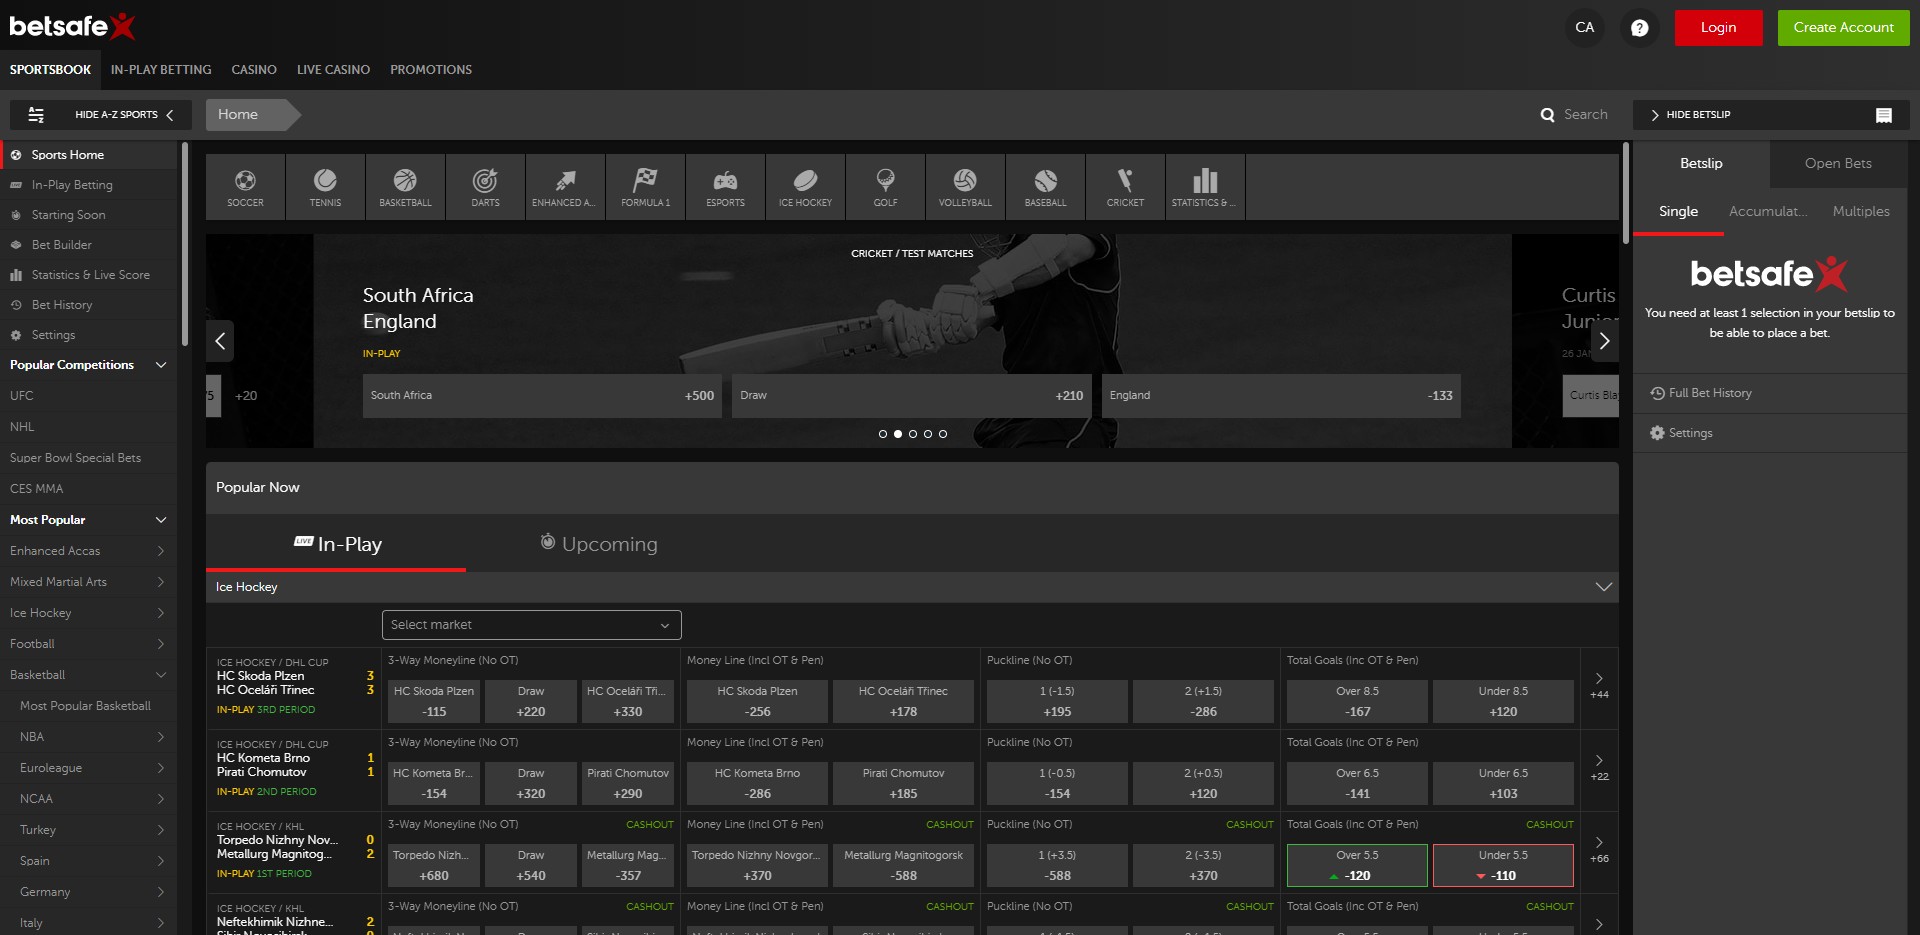1920x935 pixels.
Task: Click the search magnifier icon
Action: pos(1547,115)
